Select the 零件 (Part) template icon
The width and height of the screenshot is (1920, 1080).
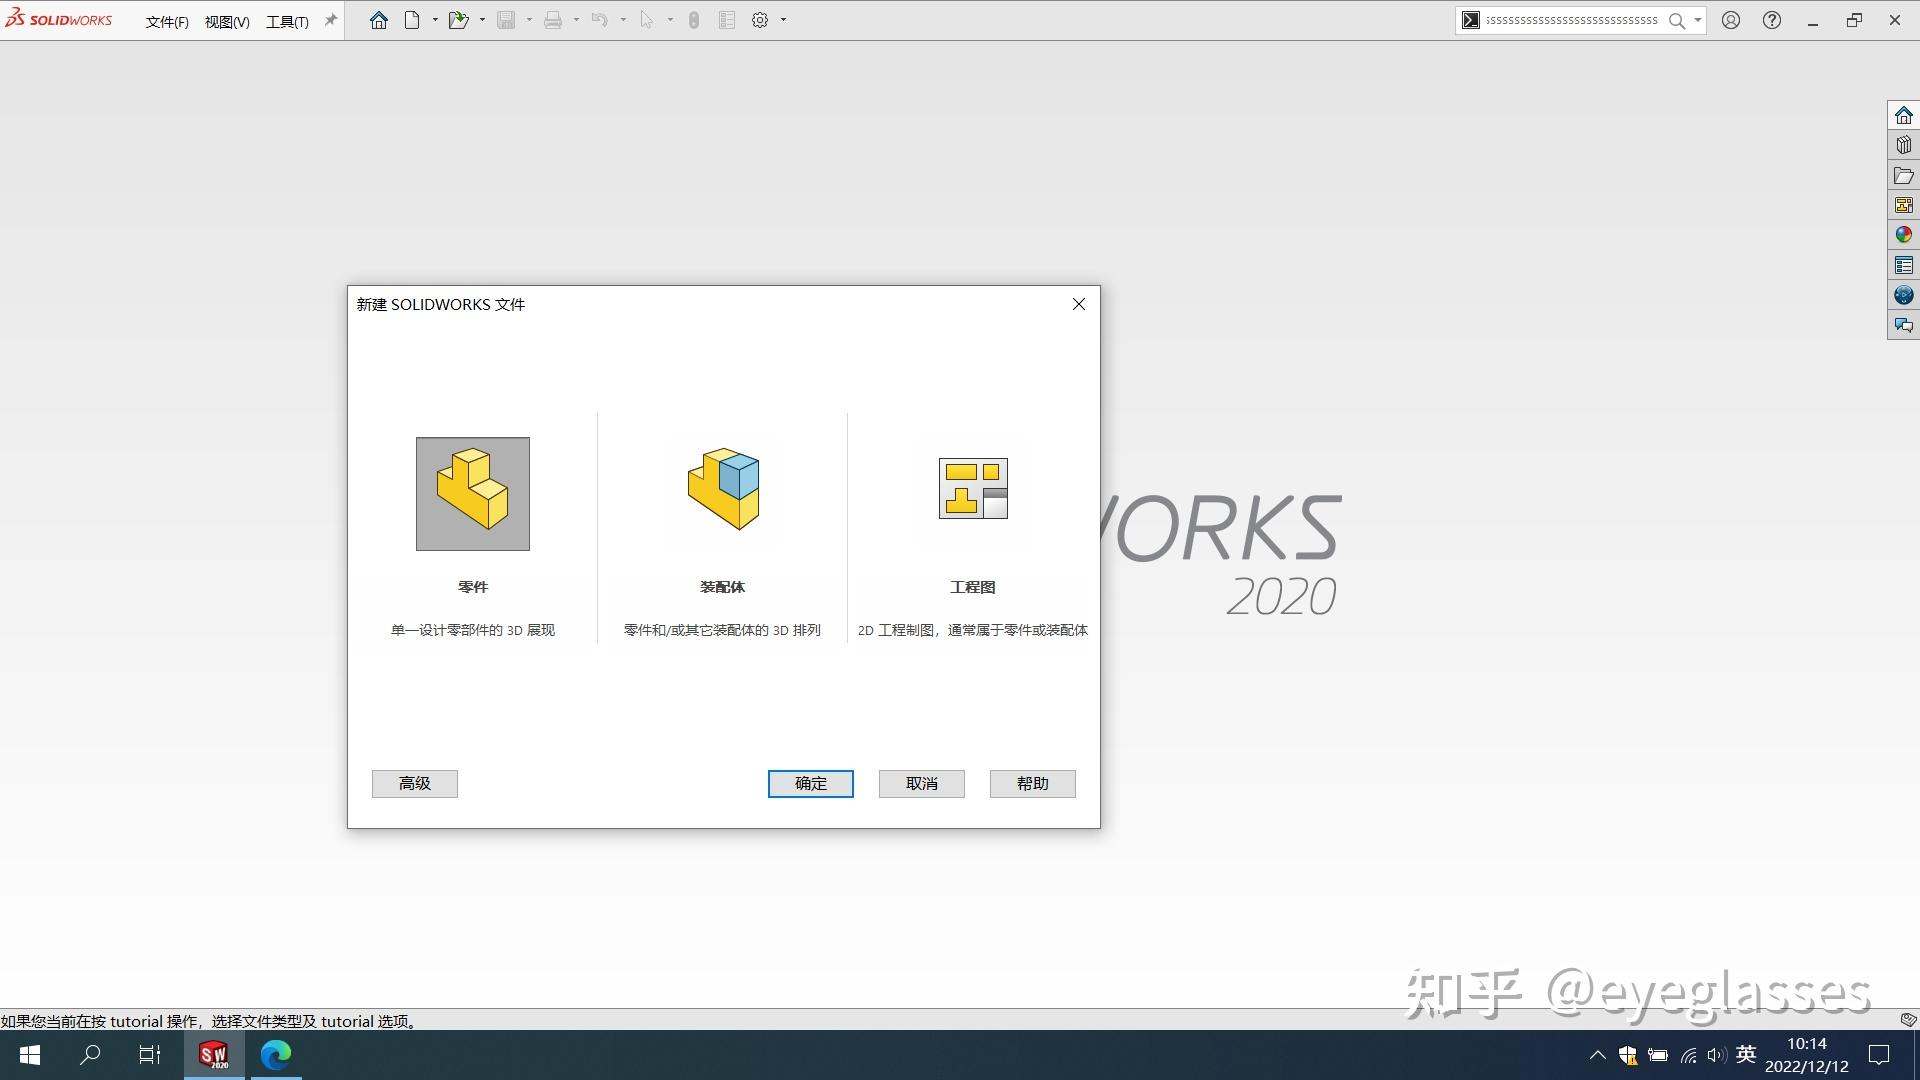click(472, 493)
